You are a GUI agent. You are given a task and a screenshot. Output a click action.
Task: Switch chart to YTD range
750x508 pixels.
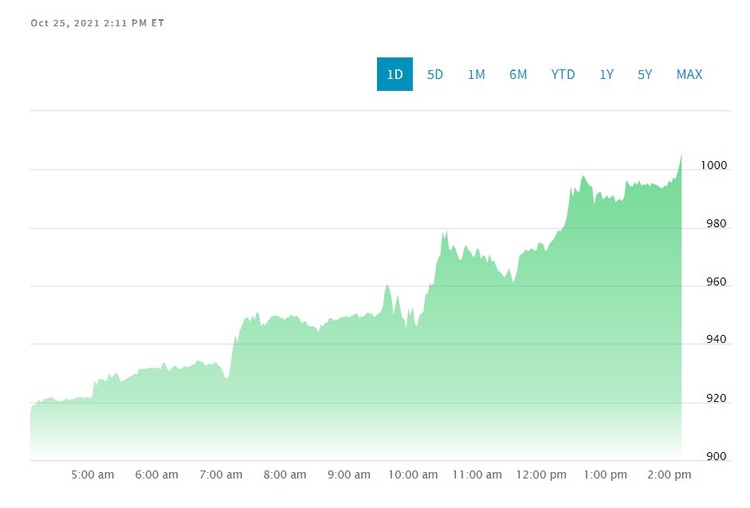click(x=563, y=74)
